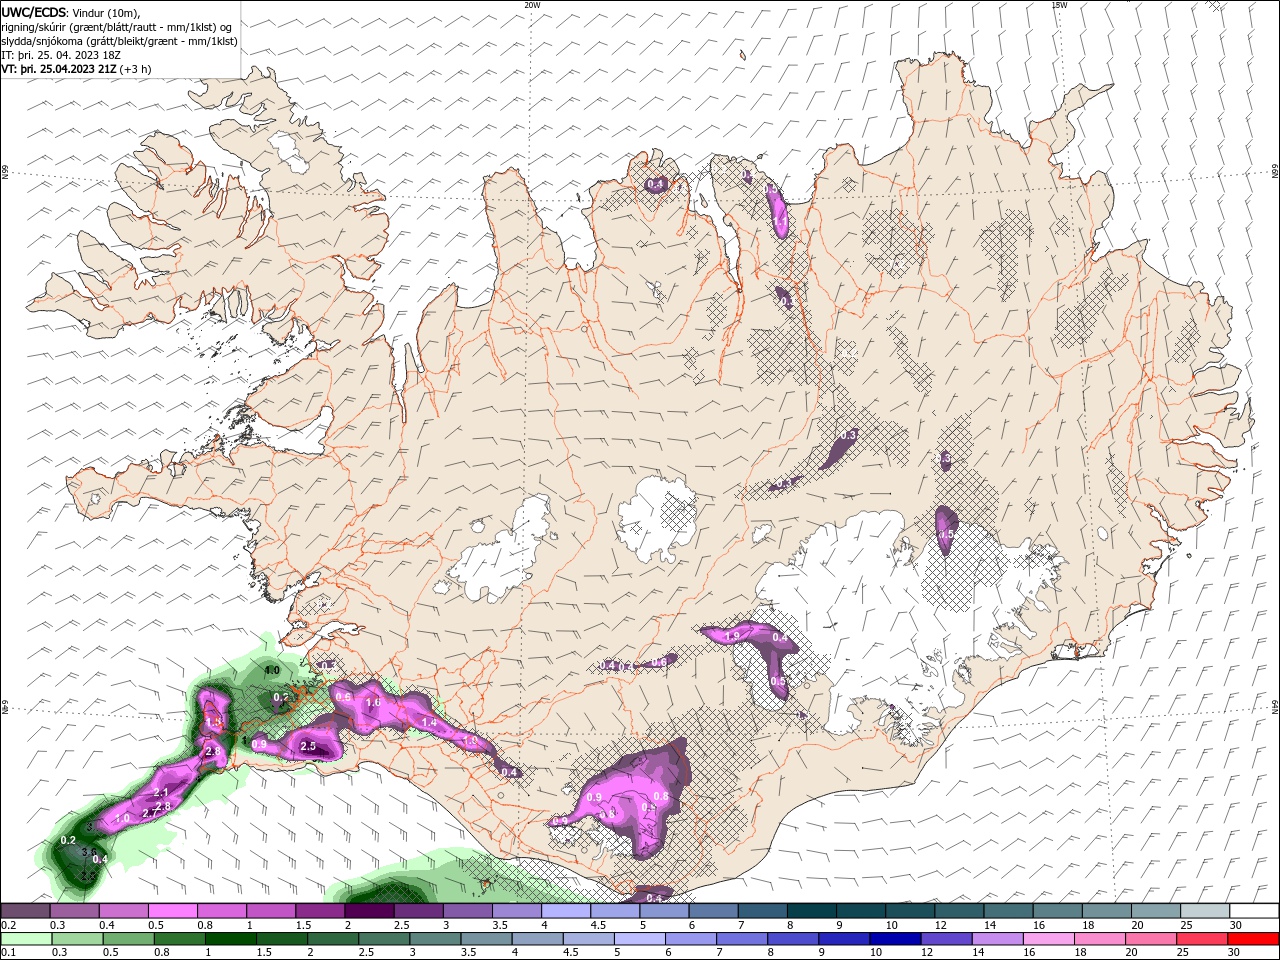
Task: Click the header line 'UWC/ECDS: Vindur (10m),'
Action: coord(71,12)
